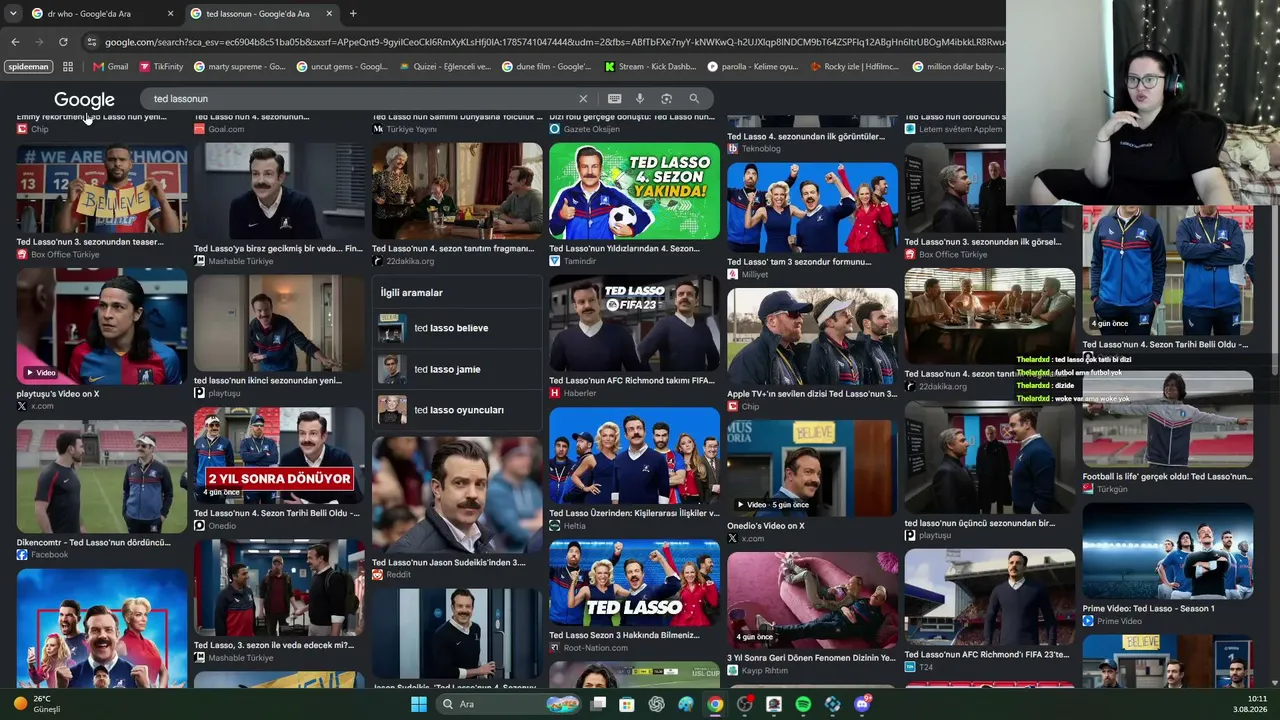Open the Türkgün 'Football is life' image
The width and height of the screenshot is (1280, 720).
click(1167, 419)
